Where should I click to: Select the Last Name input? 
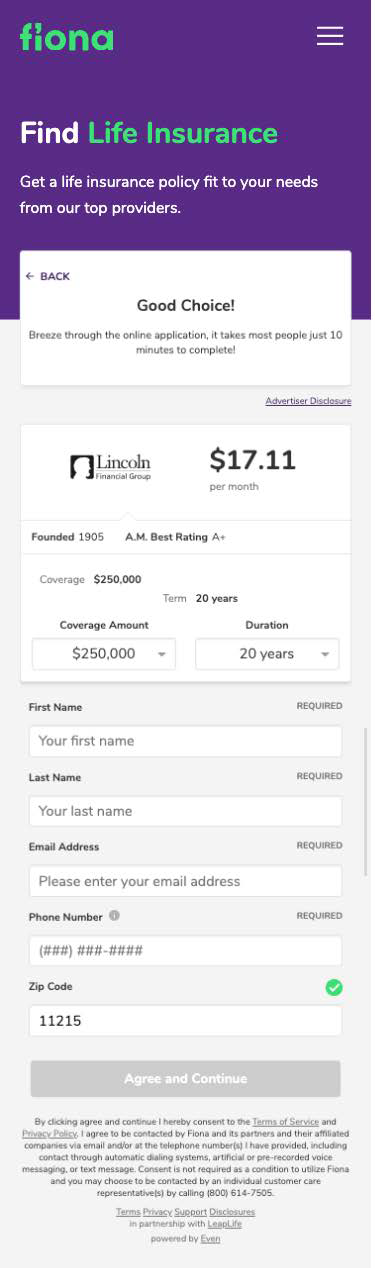point(186,811)
